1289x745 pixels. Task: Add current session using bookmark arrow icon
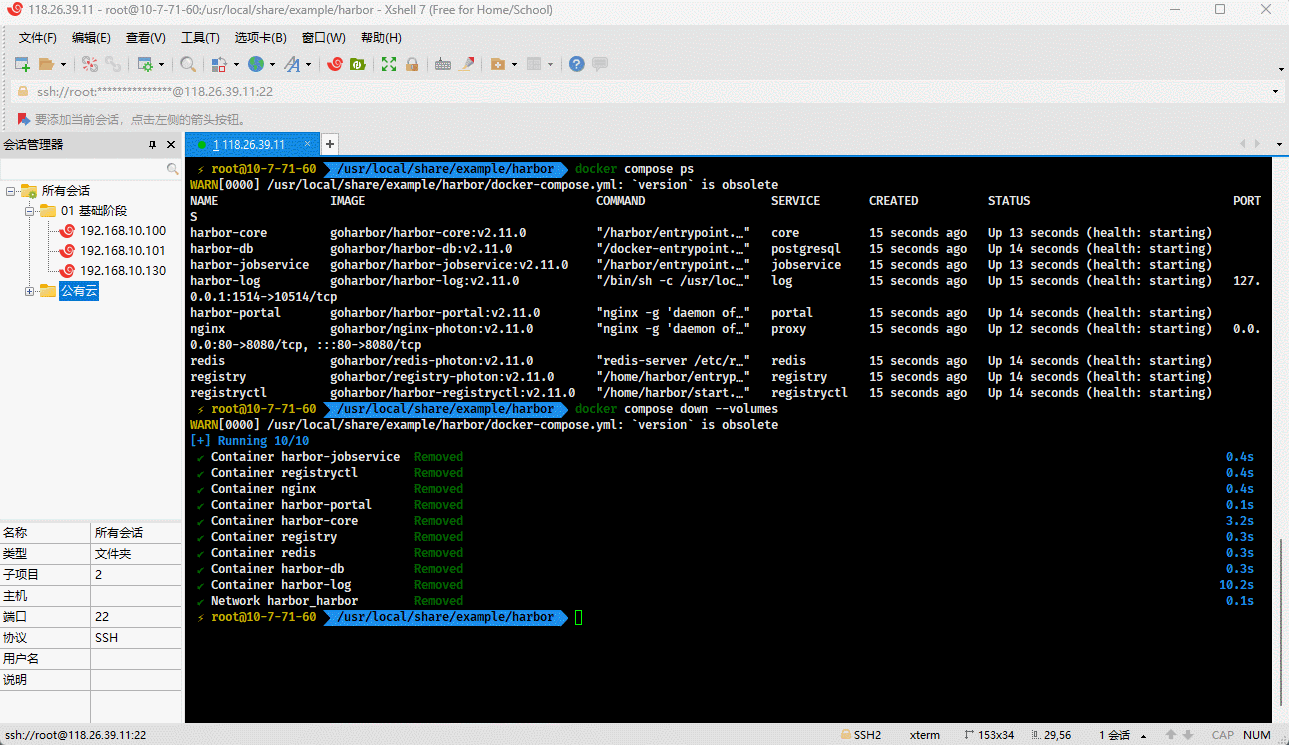point(22,119)
